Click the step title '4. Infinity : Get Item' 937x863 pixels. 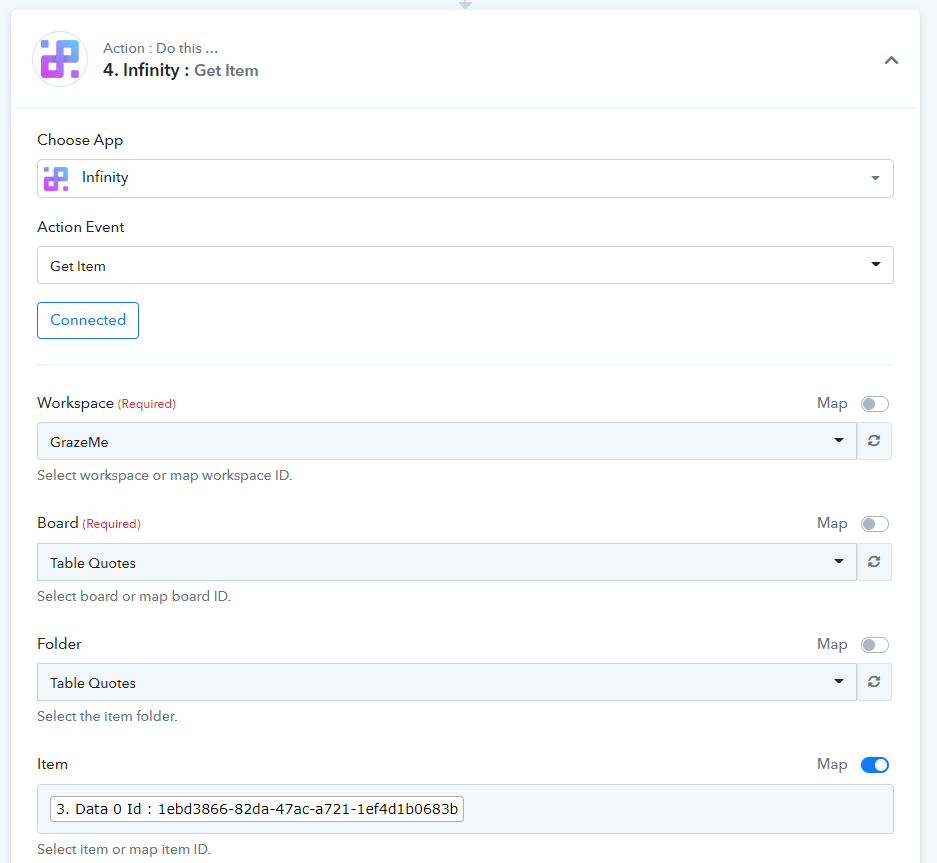[180, 71]
